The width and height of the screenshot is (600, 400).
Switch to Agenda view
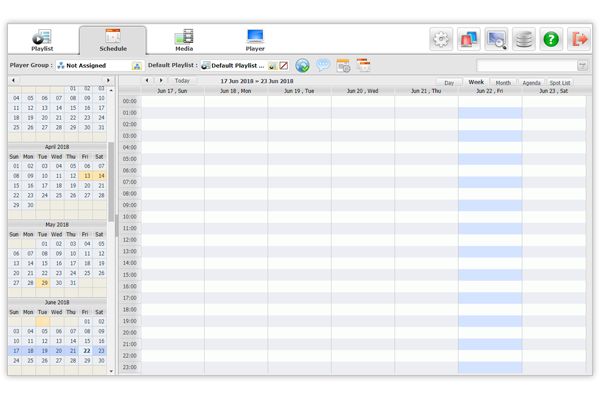pyautogui.click(x=531, y=82)
